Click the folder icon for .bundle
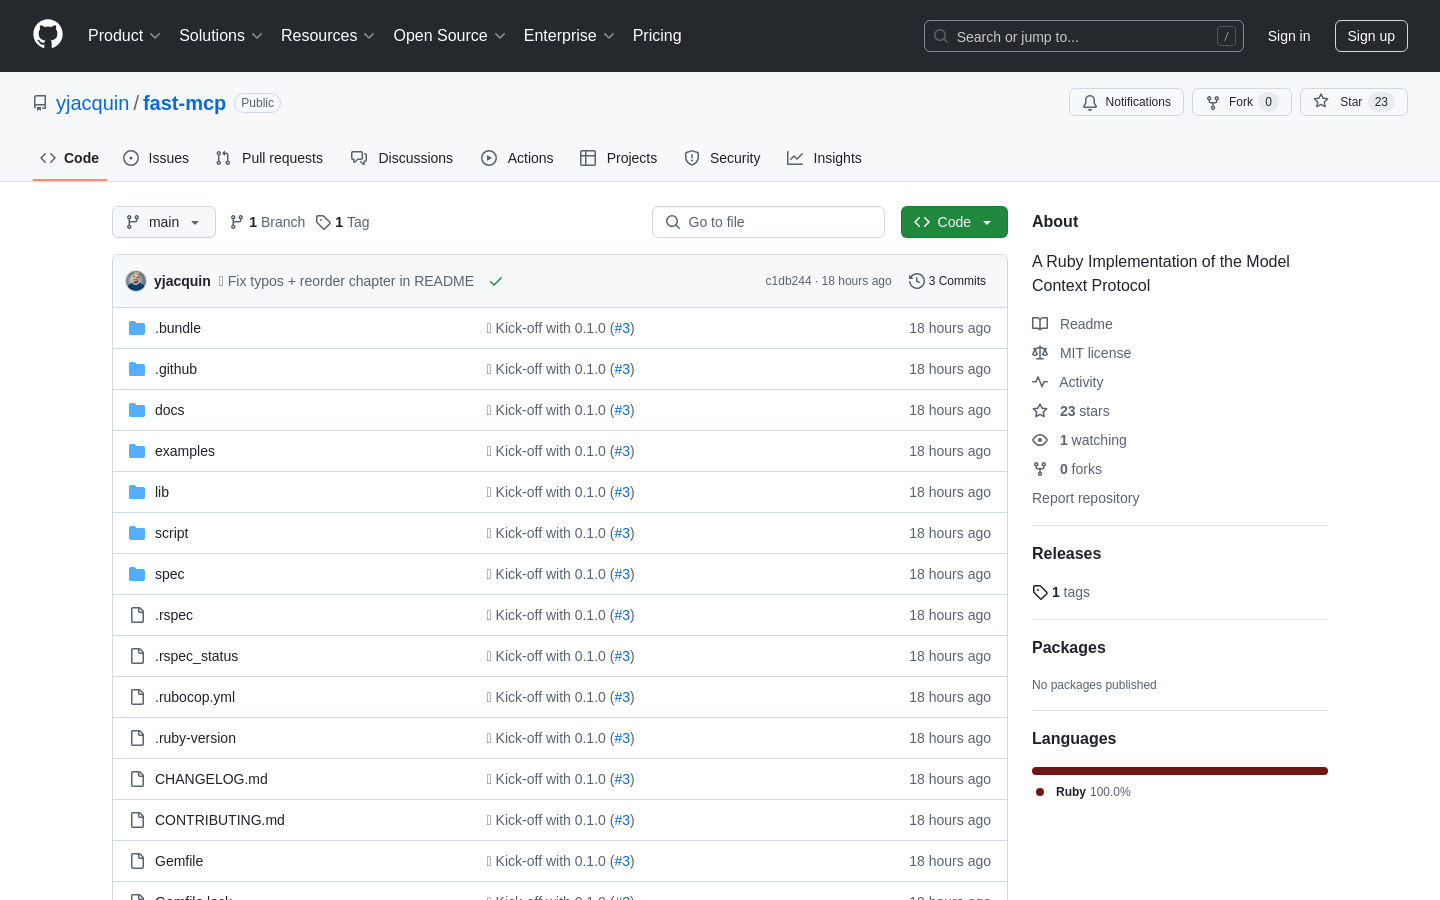Screen dimensions: 1440x900 pyautogui.click(x=137, y=328)
